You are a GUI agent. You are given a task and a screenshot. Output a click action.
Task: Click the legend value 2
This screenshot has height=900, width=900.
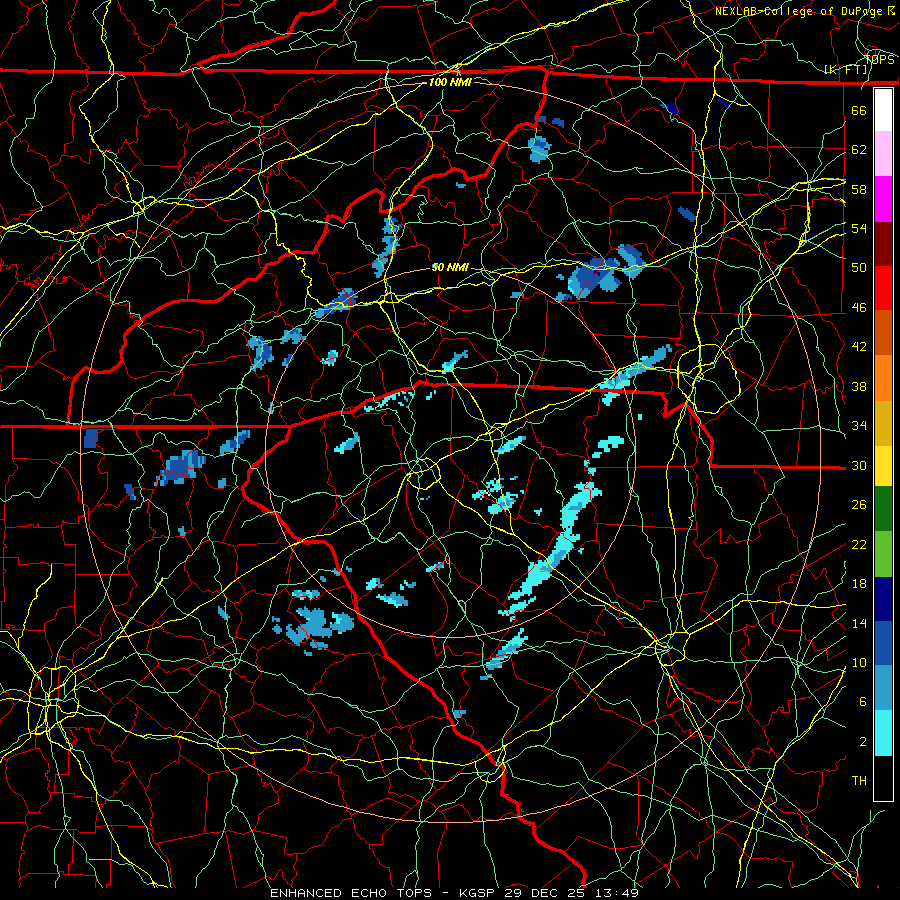(x=863, y=742)
